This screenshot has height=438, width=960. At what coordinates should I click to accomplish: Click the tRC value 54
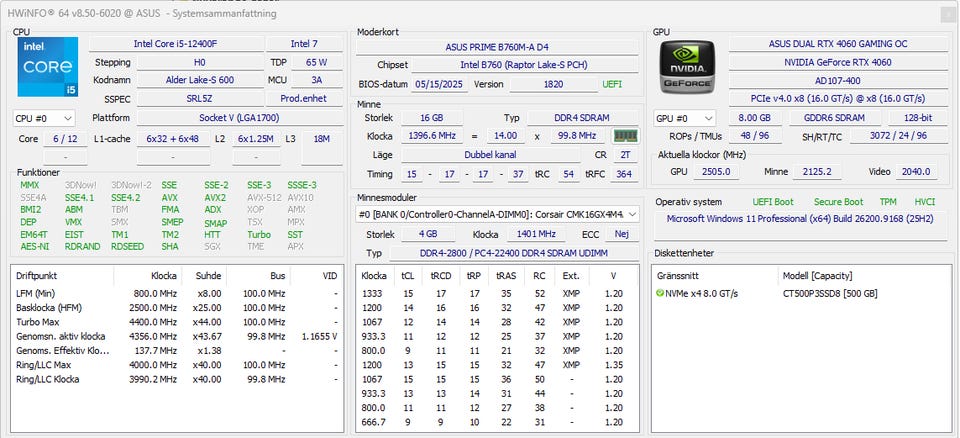pyautogui.click(x=569, y=175)
